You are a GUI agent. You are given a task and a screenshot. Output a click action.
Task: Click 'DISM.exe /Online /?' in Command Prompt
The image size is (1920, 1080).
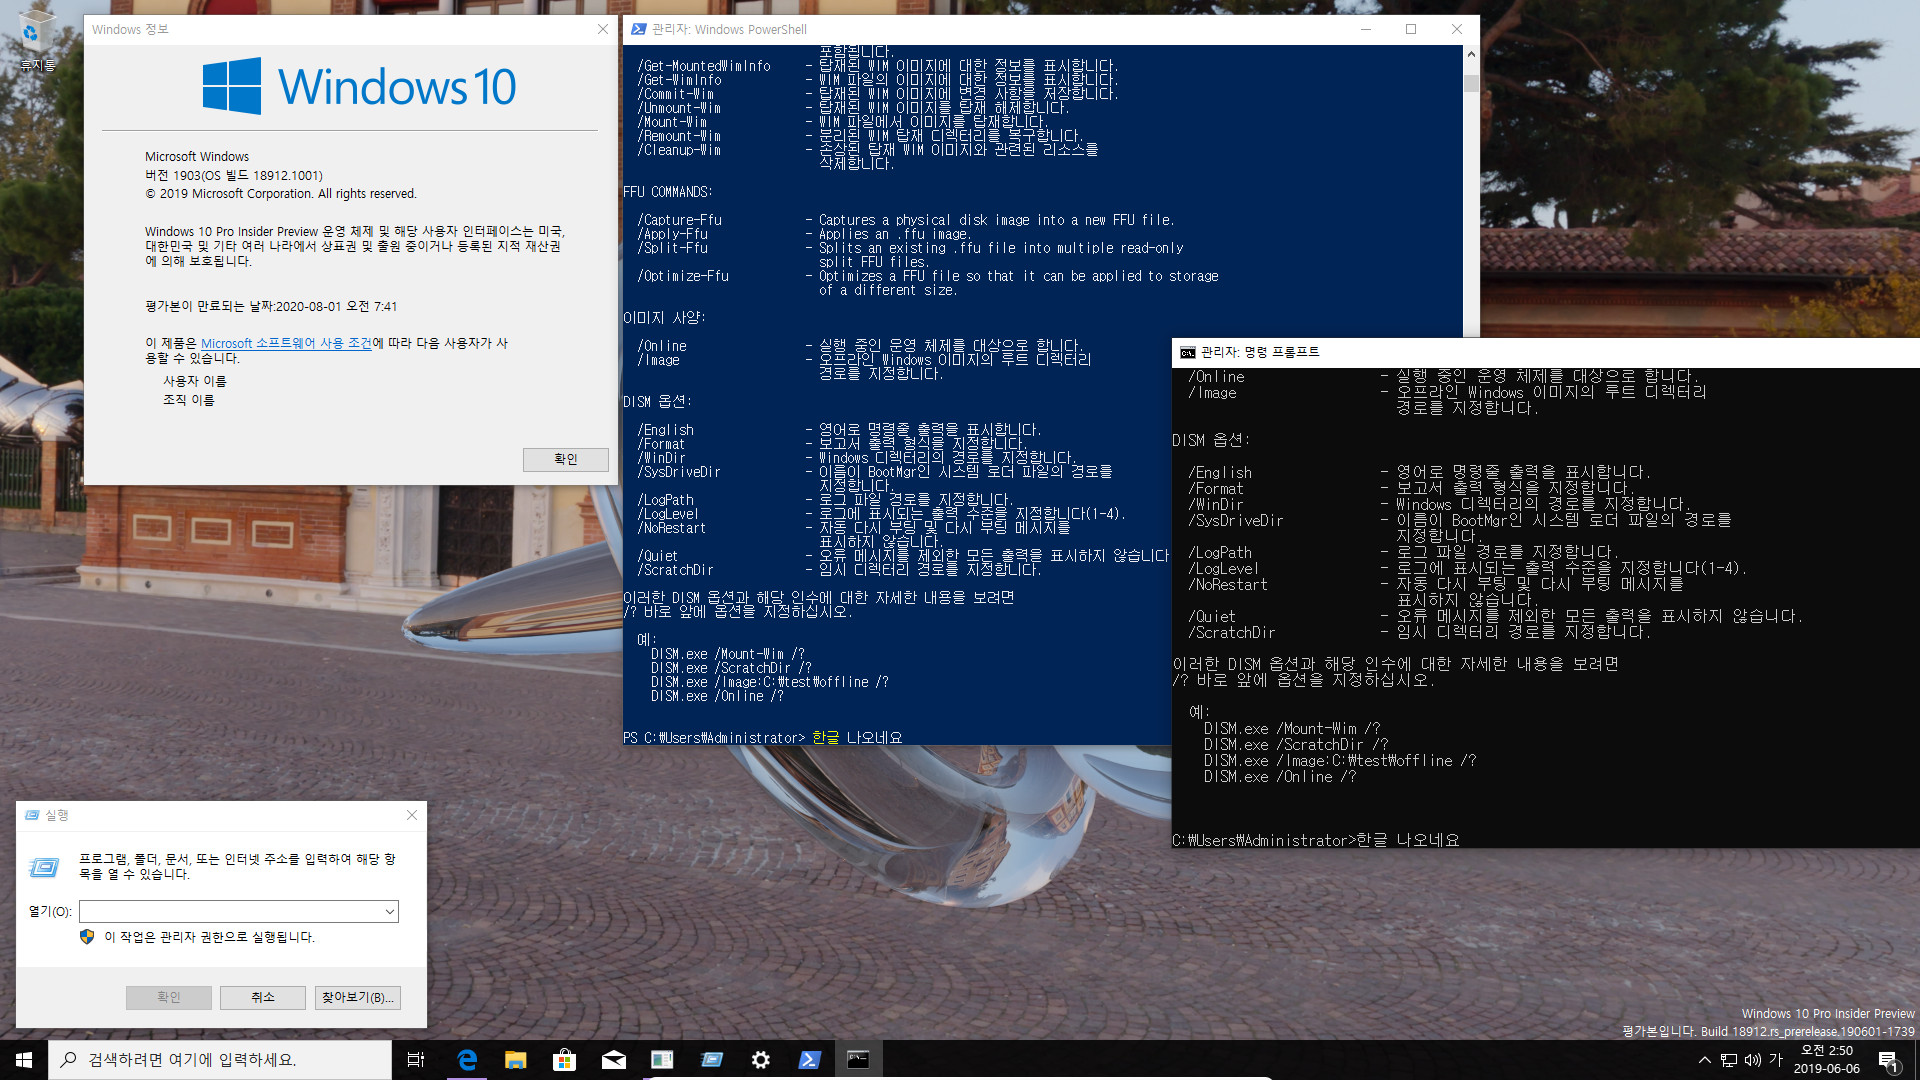tap(1280, 777)
